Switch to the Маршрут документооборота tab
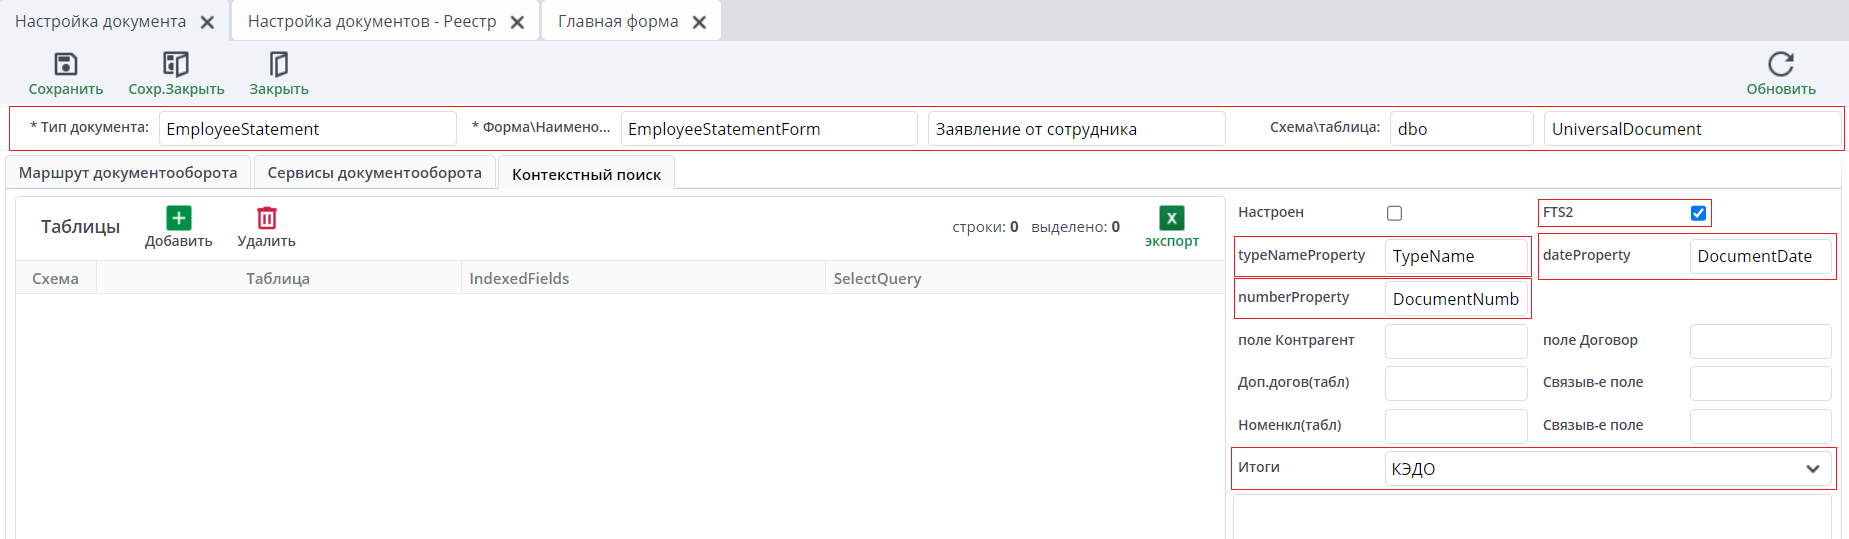This screenshot has height=539, width=1849. pyautogui.click(x=128, y=173)
